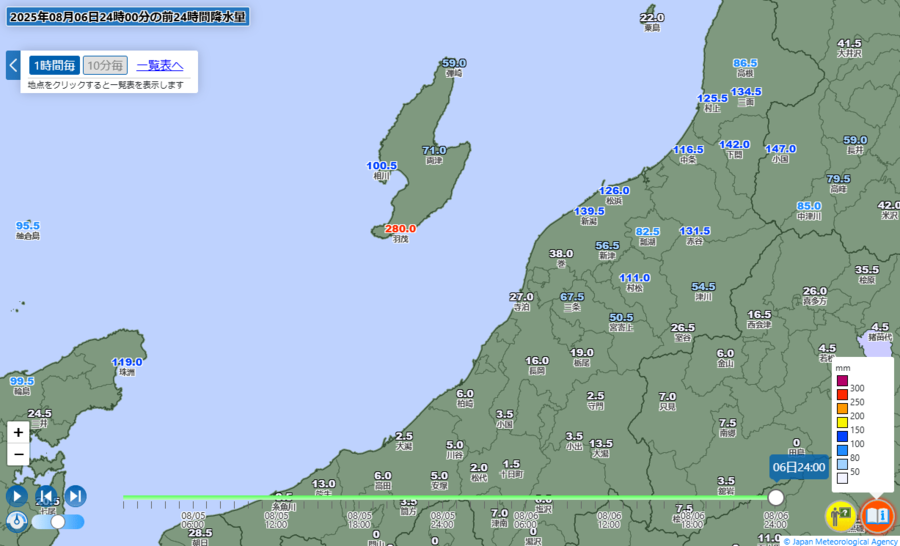This screenshot has width=900, height=546.
Task: Switch to 10分毎 interval
Action: pyautogui.click(x=105, y=65)
